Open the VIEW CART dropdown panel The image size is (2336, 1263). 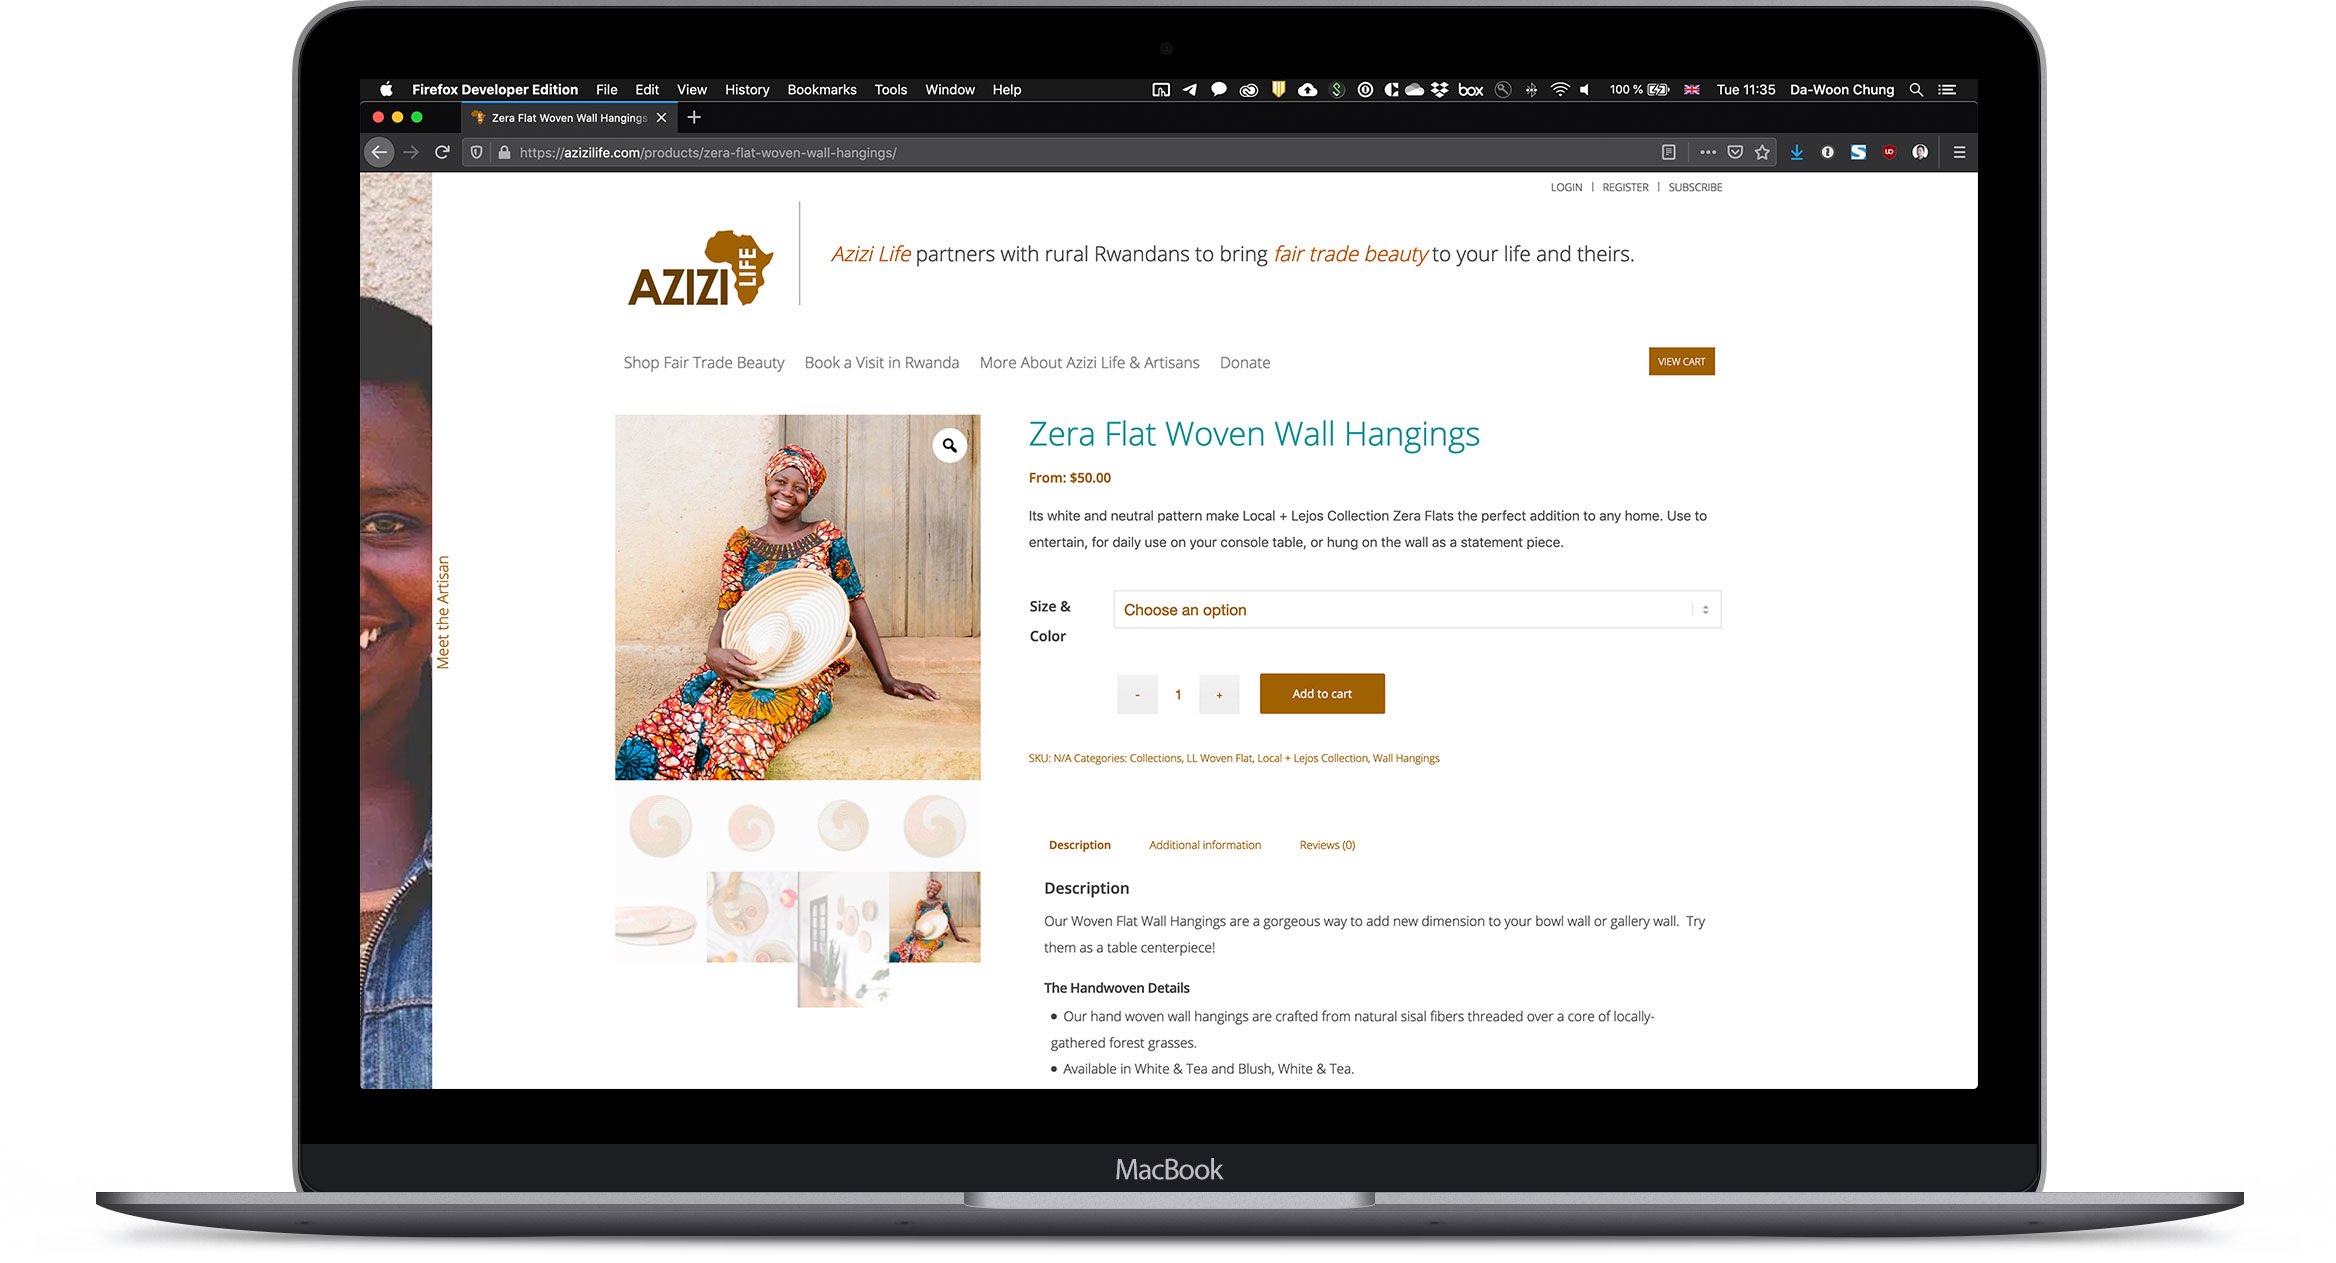[1683, 361]
